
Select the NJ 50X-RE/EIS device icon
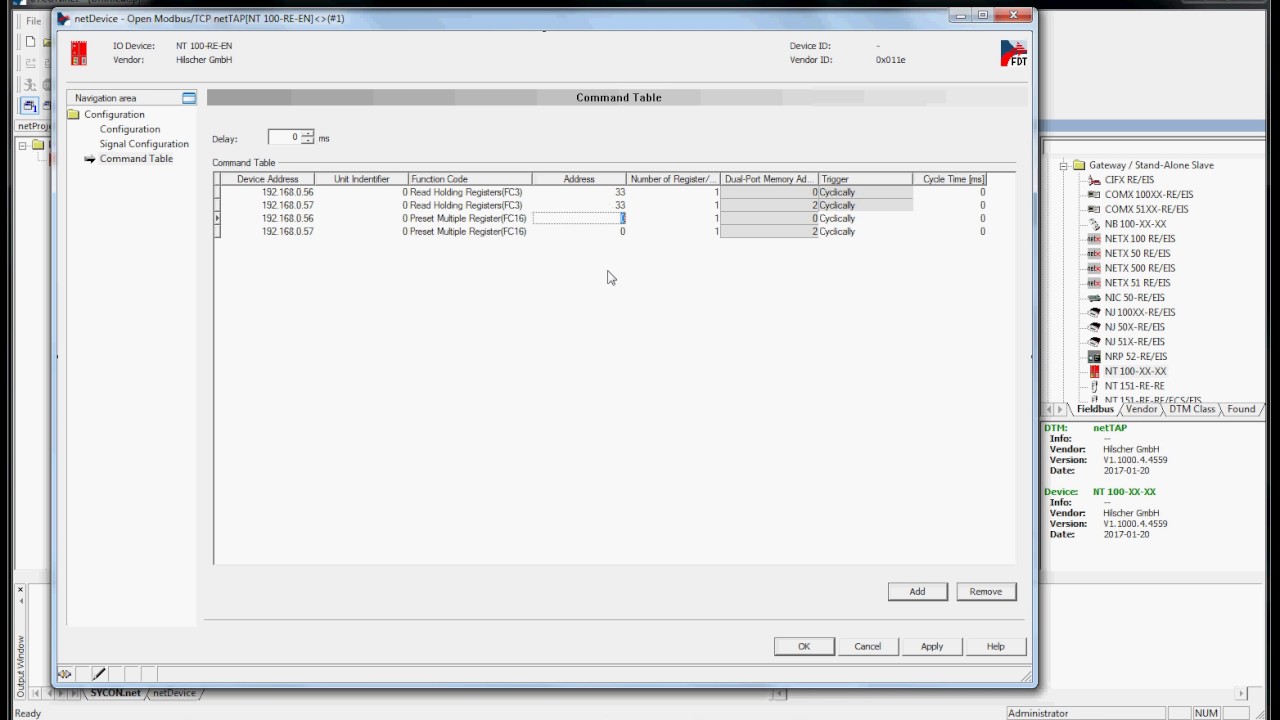(1094, 327)
